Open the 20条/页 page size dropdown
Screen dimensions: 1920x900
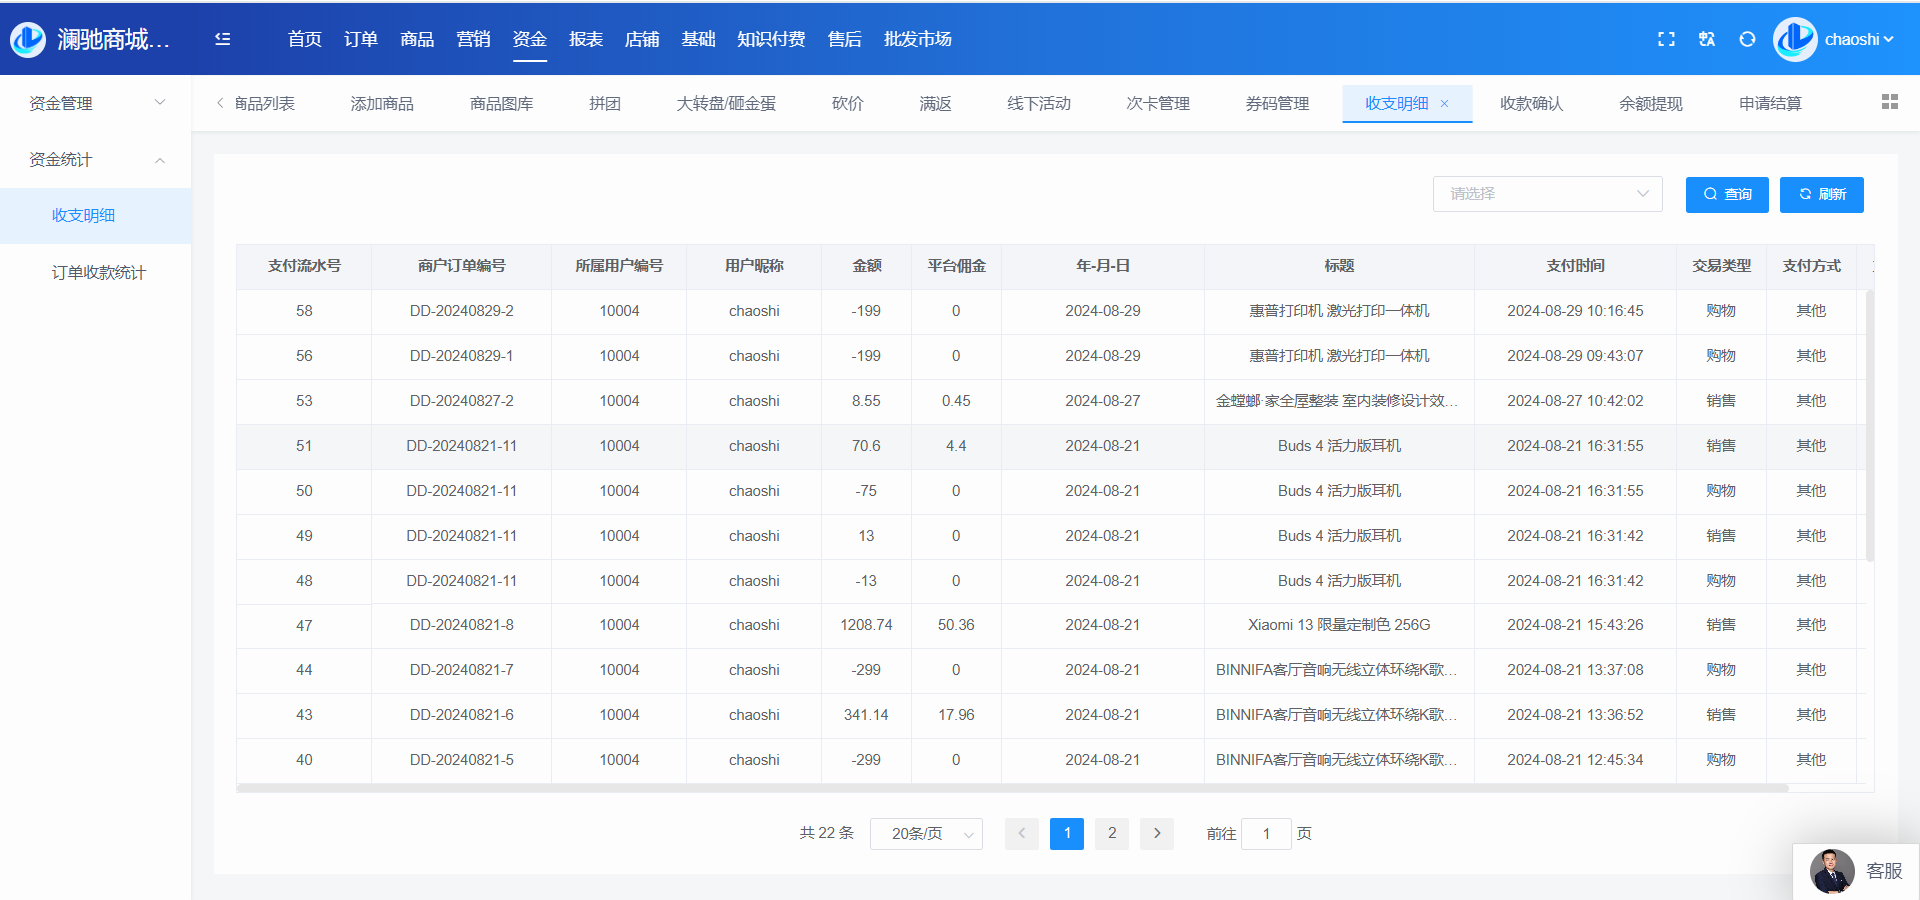(926, 834)
